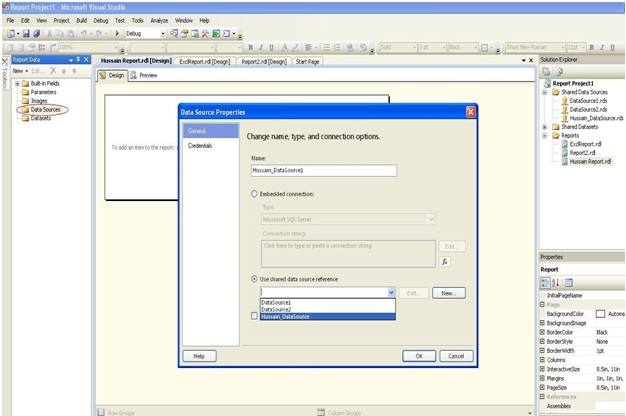Switch to the Preview tab
Image resolution: width=626 pixels, height=416 pixels.
coord(144,75)
